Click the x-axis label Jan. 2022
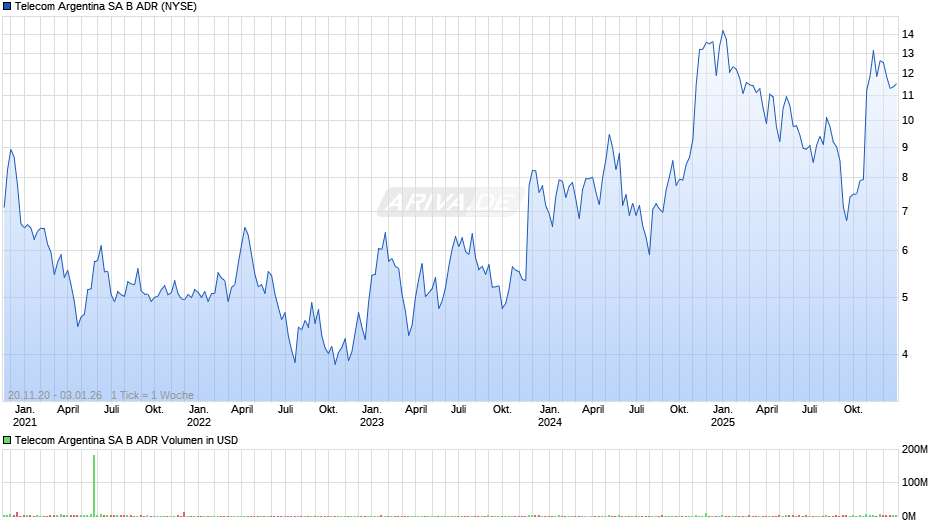 tap(198, 416)
